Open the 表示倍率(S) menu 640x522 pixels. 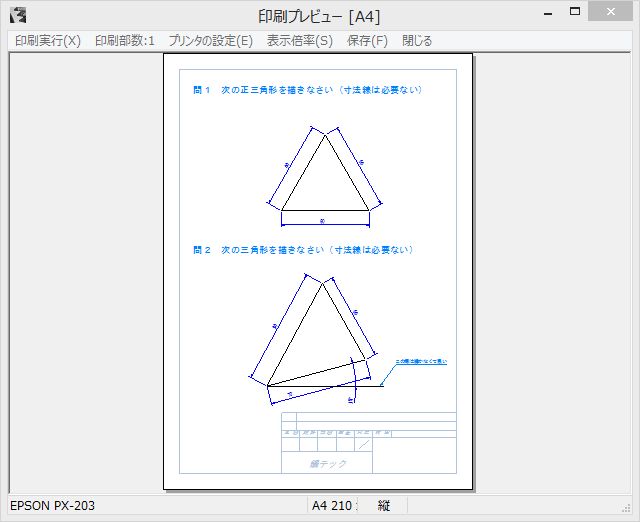(300, 41)
